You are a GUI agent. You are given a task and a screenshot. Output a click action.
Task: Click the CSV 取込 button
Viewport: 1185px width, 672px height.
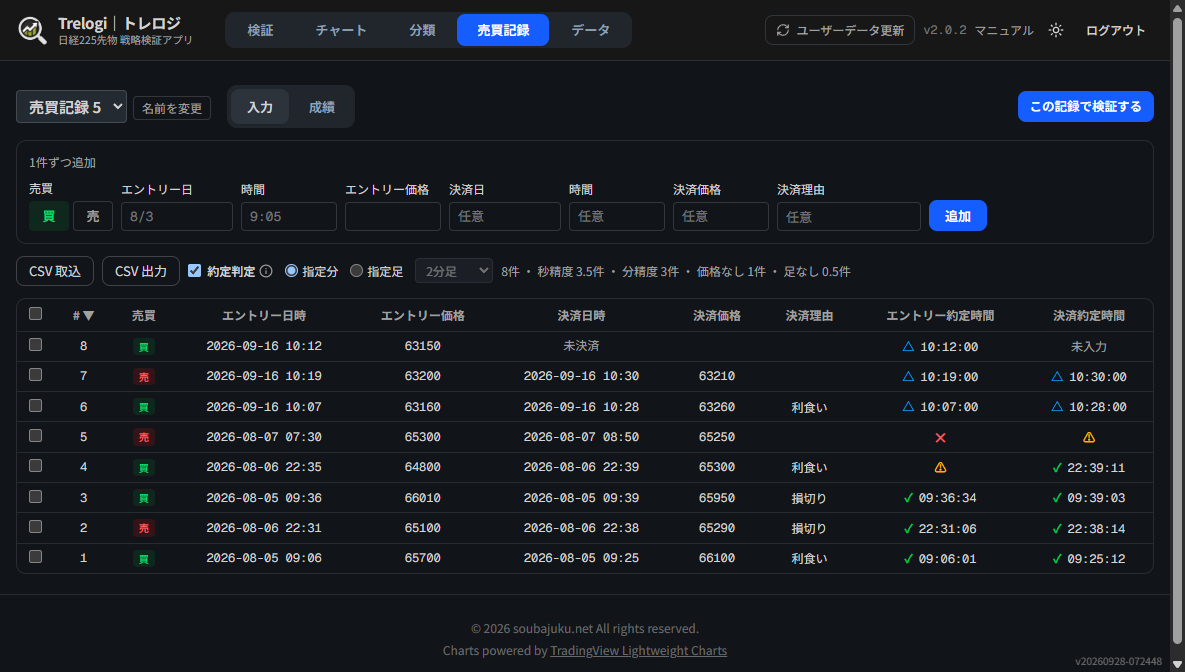coord(54,271)
